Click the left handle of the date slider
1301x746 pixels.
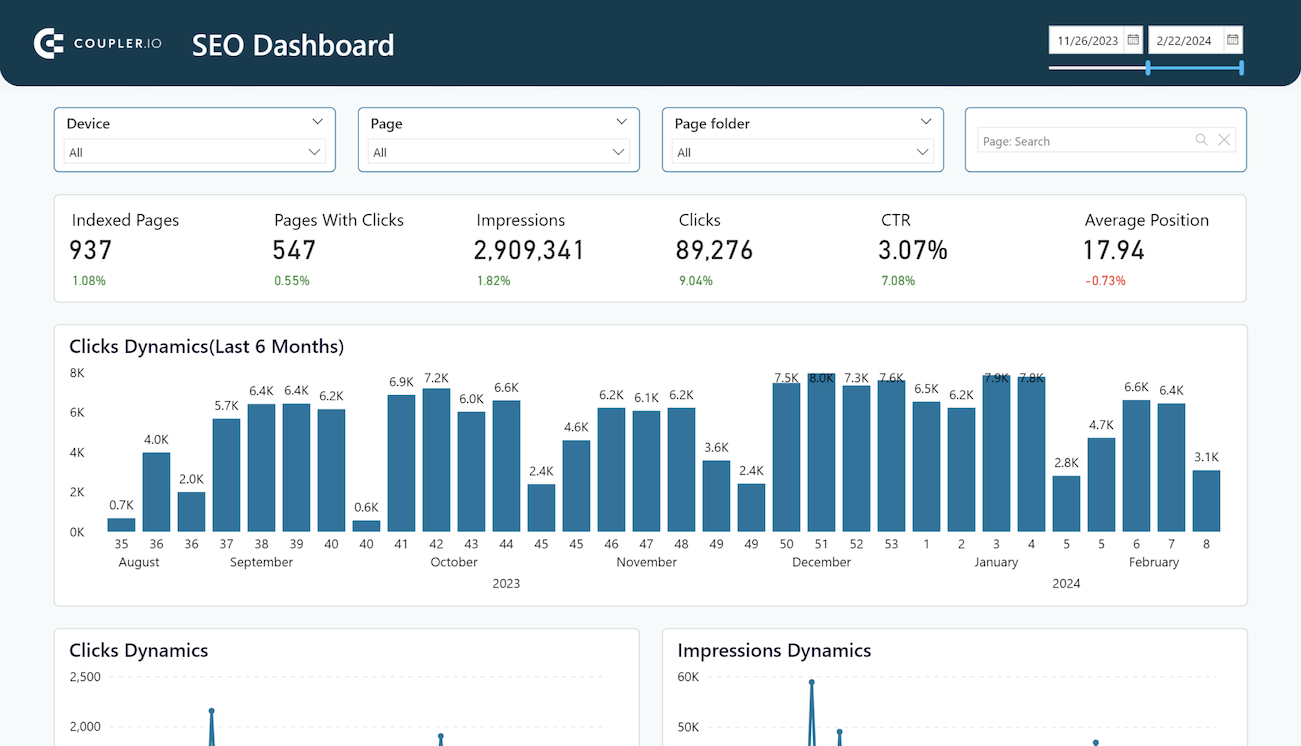click(x=1145, y=69)
